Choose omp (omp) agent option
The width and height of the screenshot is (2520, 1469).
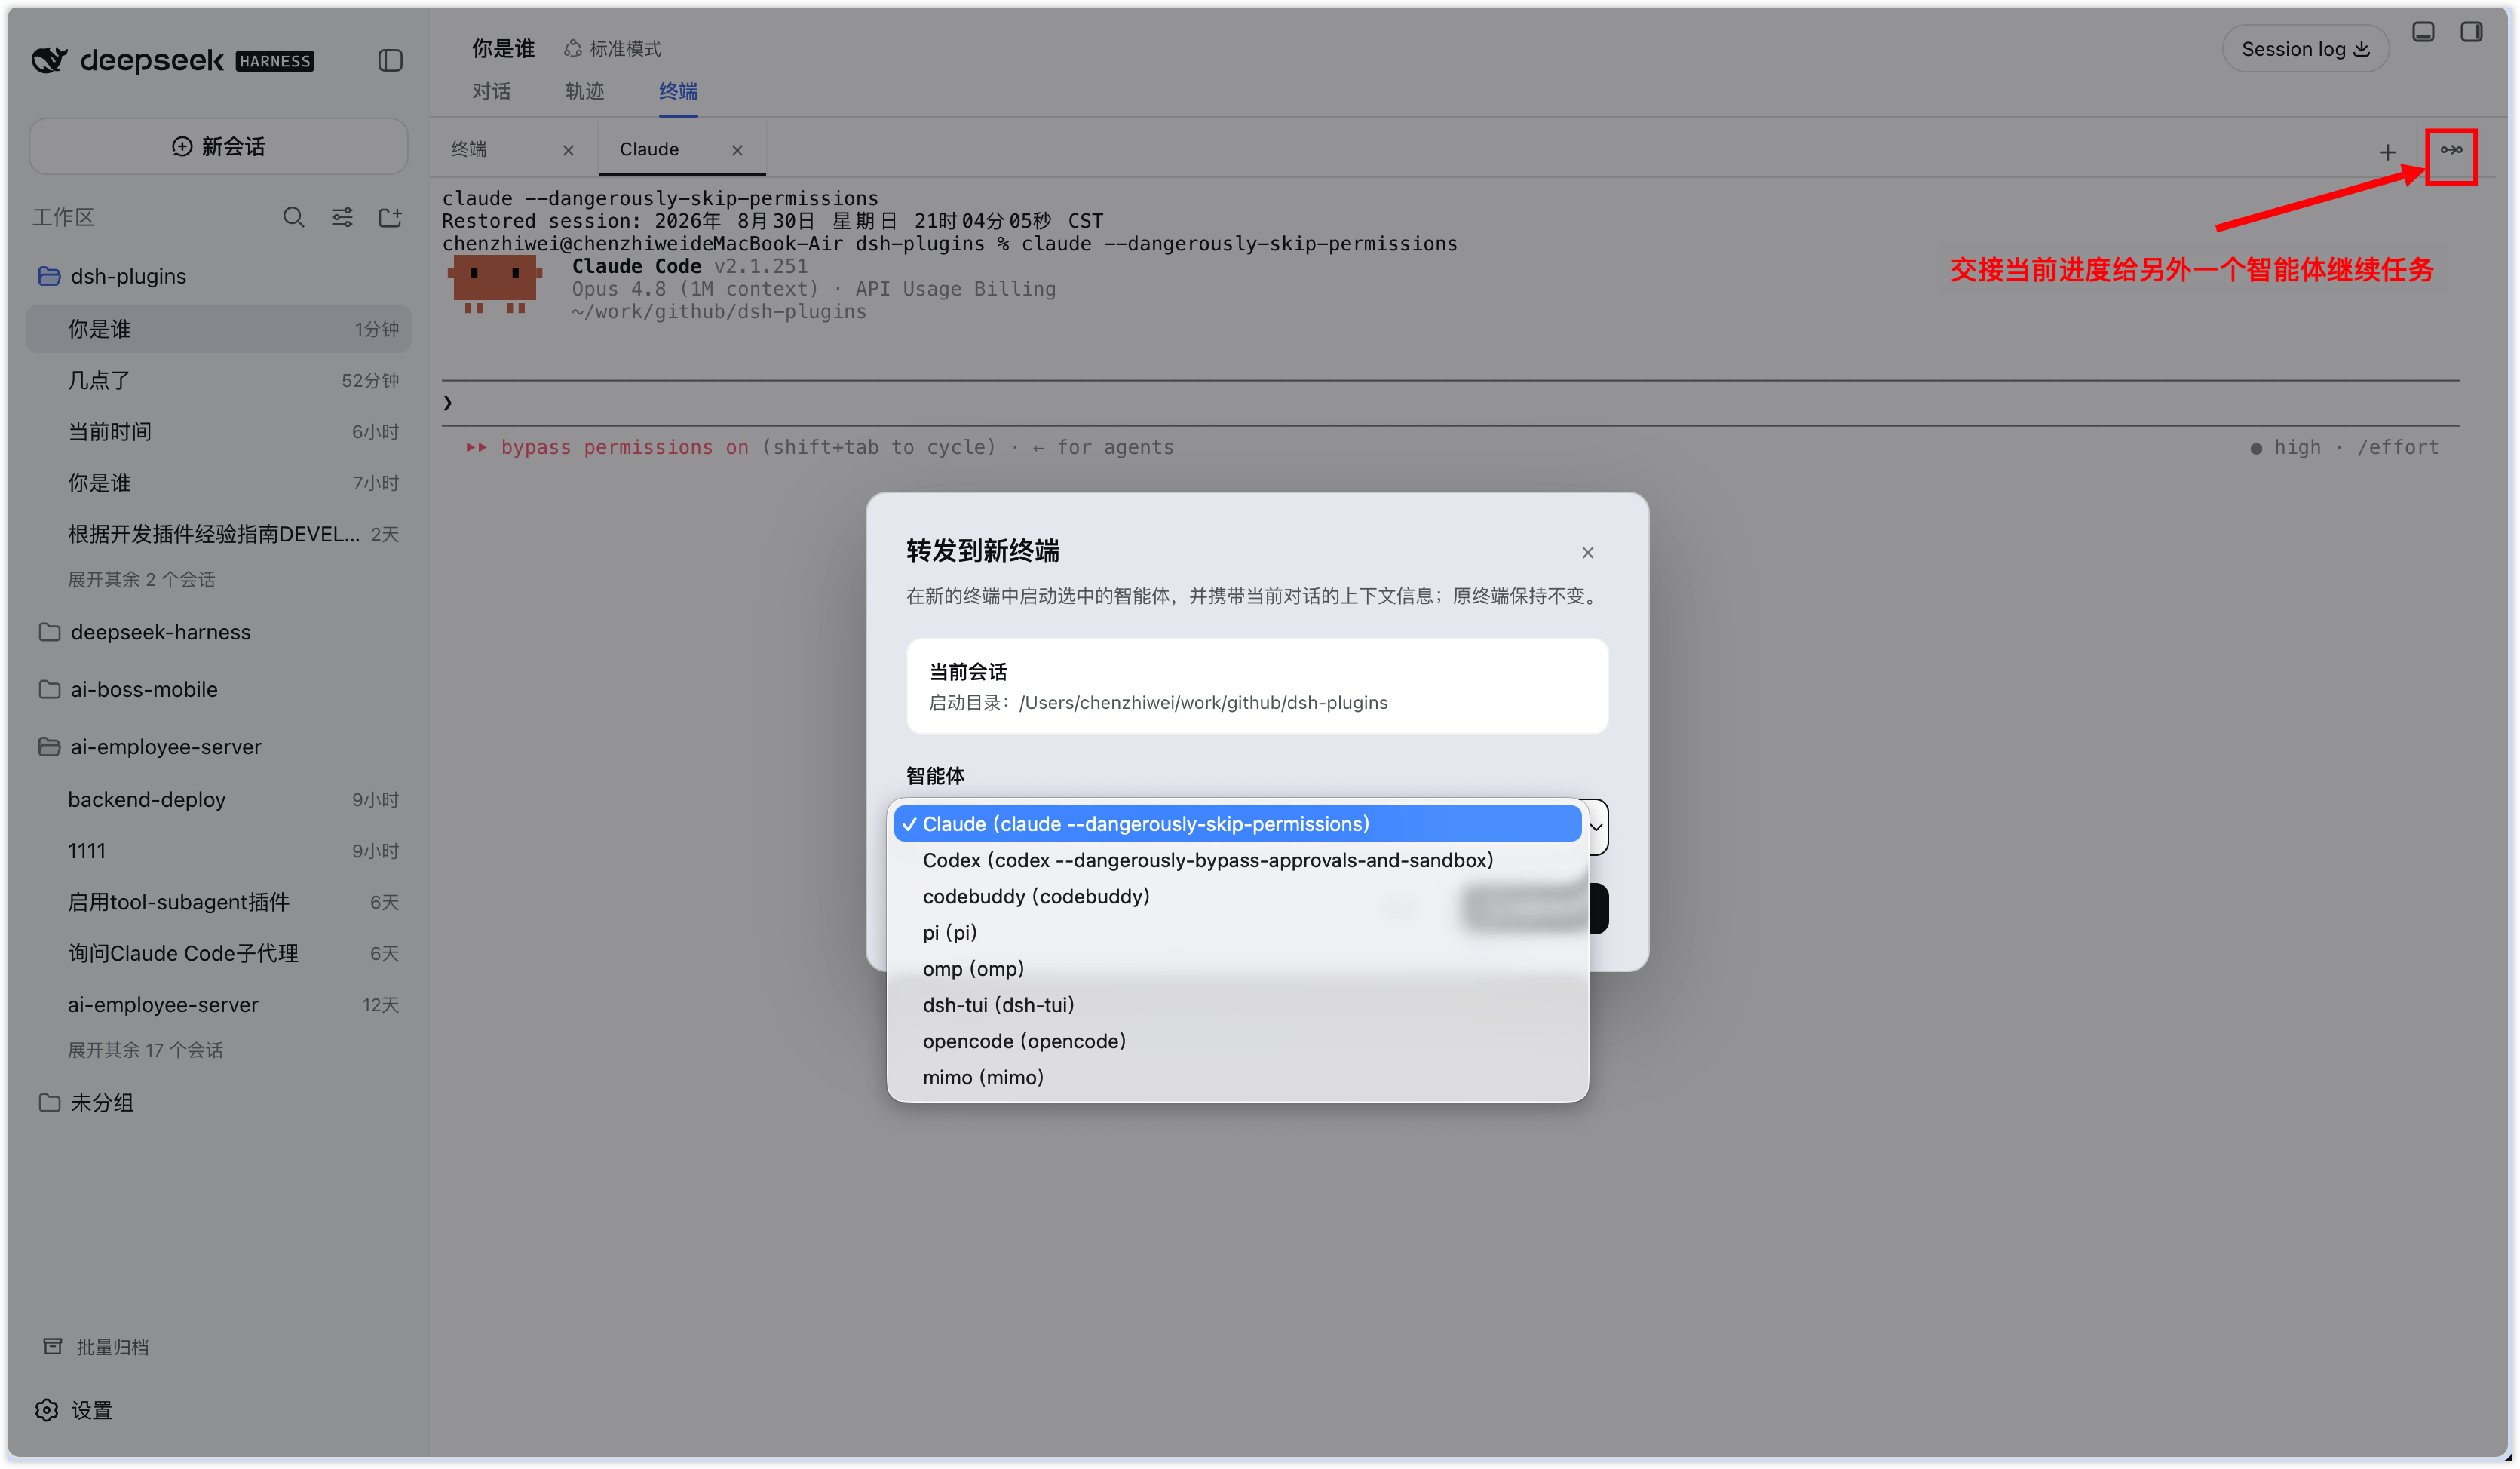coord(1237,968)
